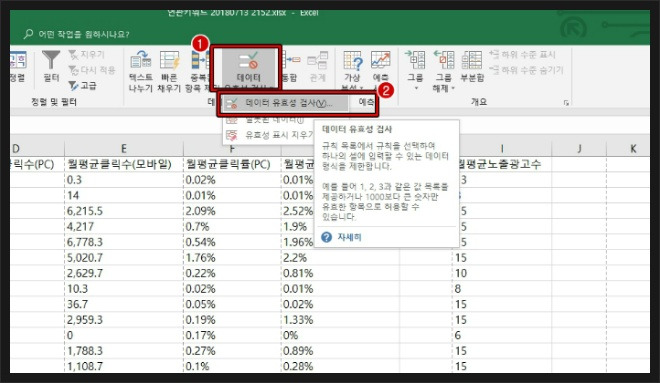Screen dimensions: 660x383
Task: Click cell with value 0.19%
Action: [x=232, y=320]
